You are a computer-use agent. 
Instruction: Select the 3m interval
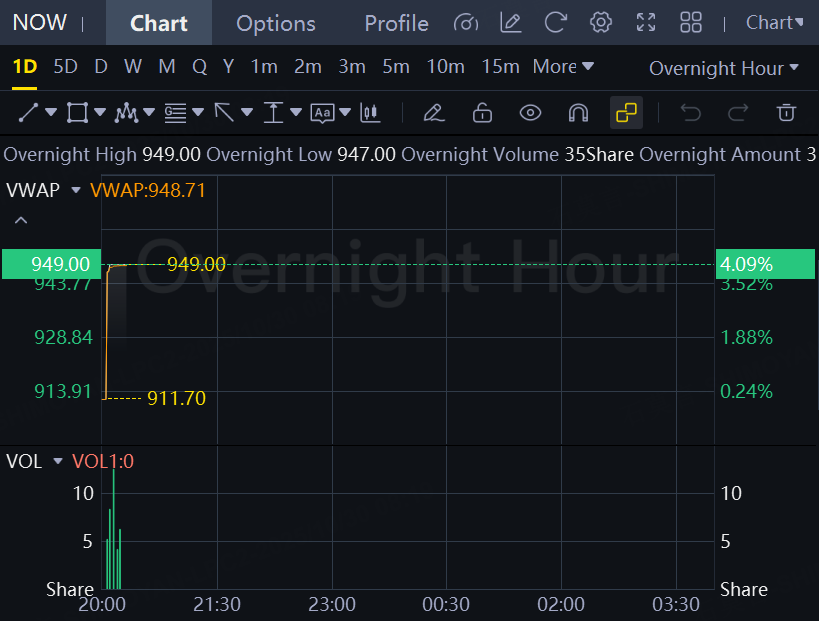352,67
